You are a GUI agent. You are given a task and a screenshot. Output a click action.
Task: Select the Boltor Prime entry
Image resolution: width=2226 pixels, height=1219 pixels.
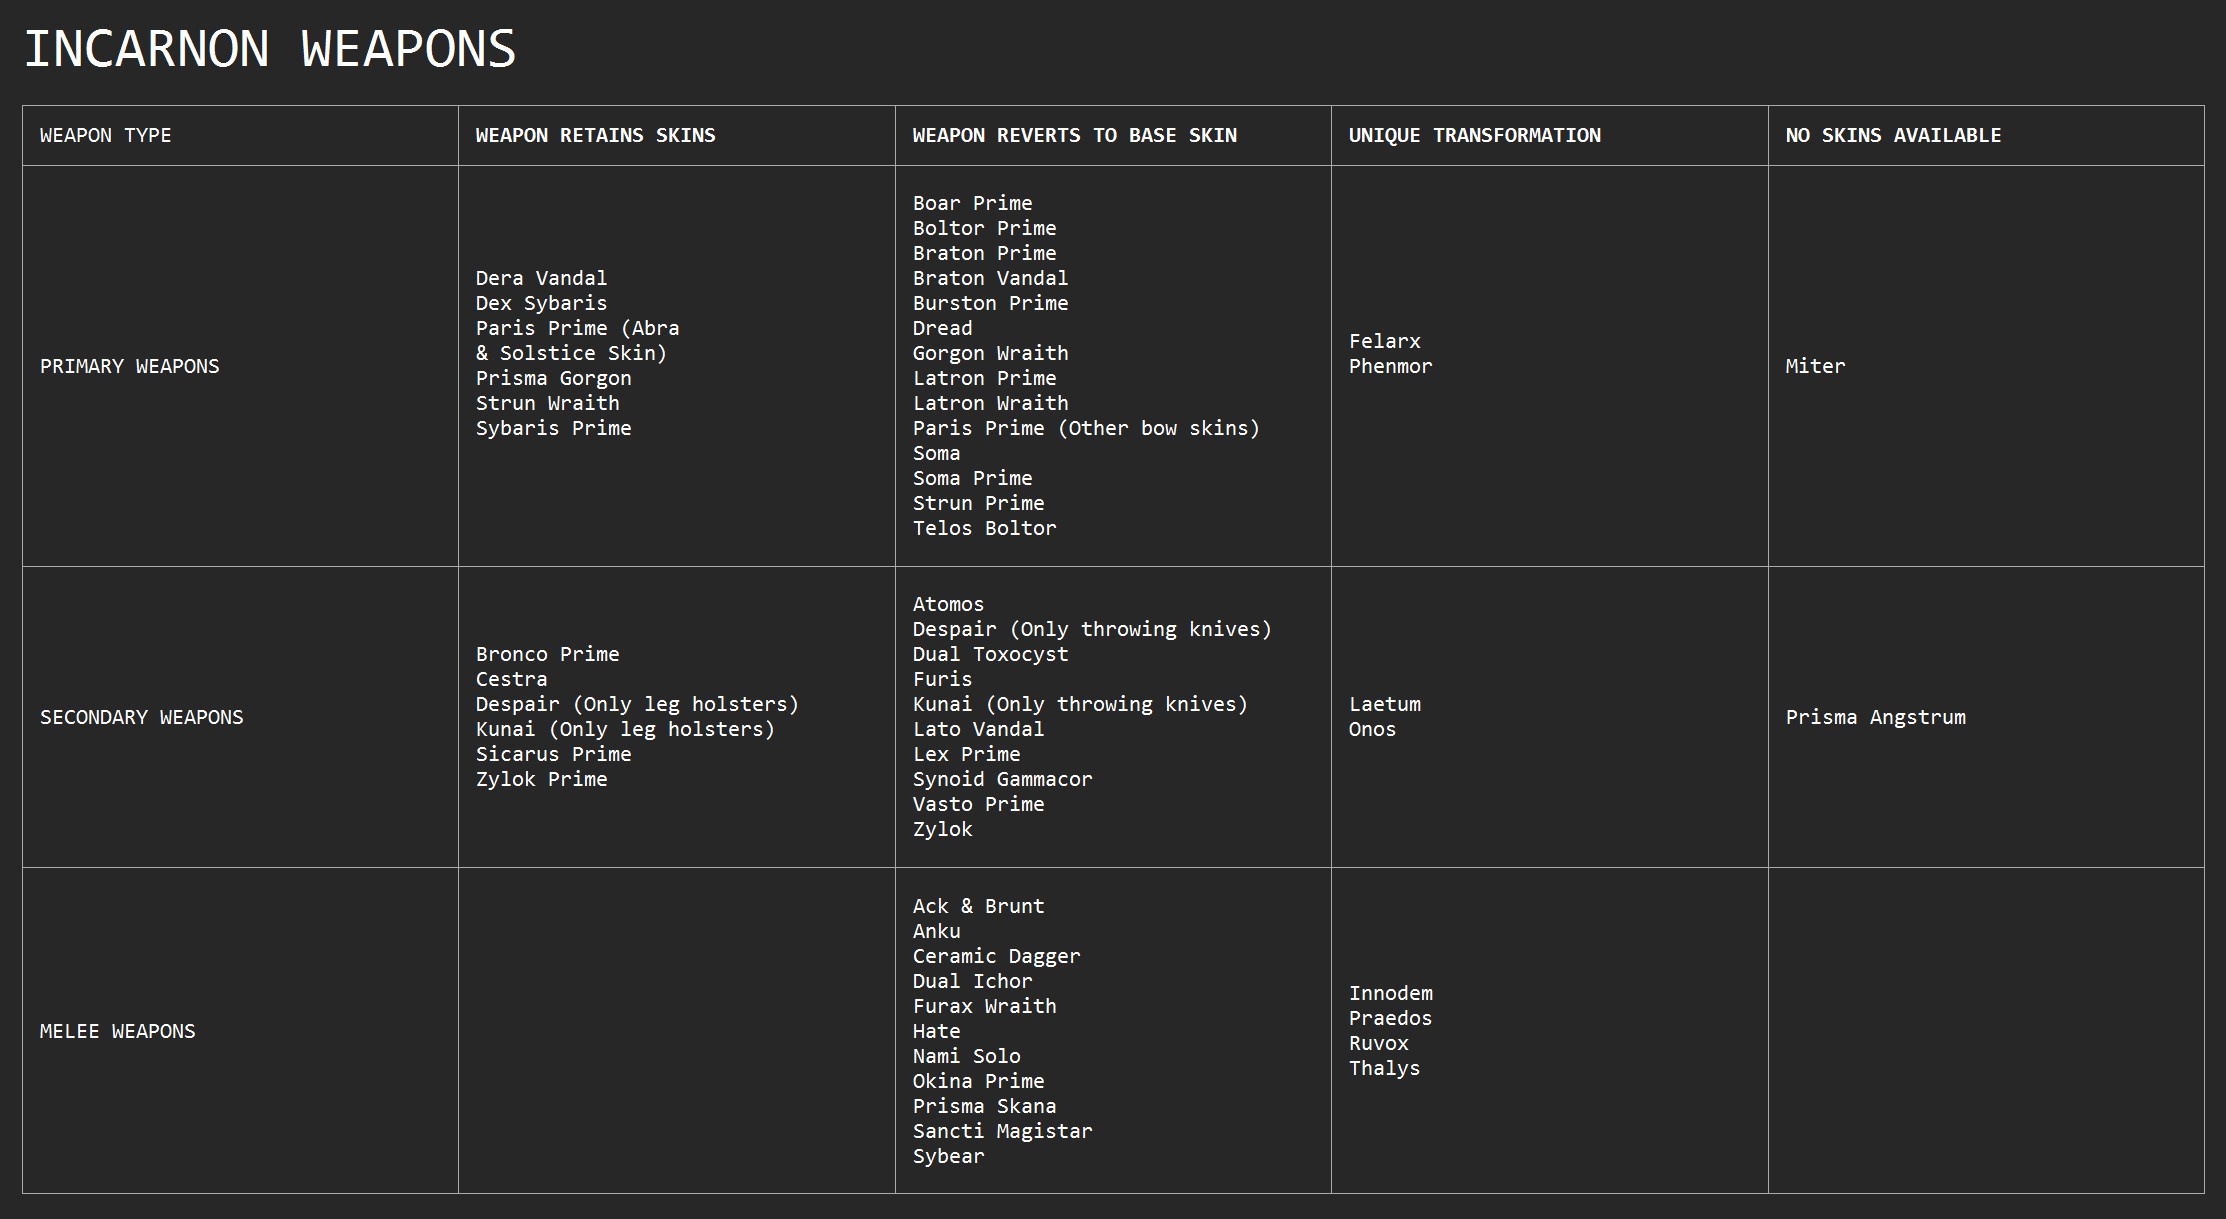pos(984,228)
